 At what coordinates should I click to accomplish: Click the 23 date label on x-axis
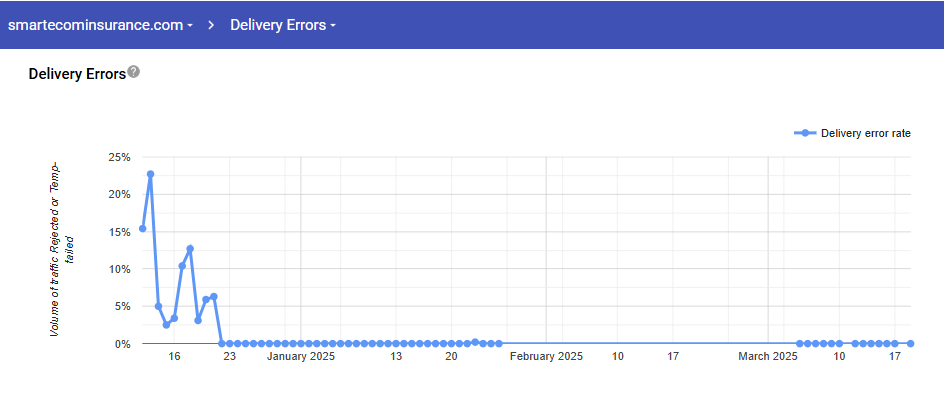(229, 357)
